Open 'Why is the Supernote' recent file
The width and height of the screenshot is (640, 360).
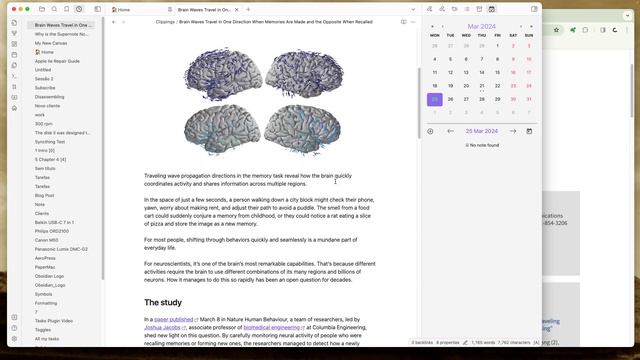(x=61, y=34)
